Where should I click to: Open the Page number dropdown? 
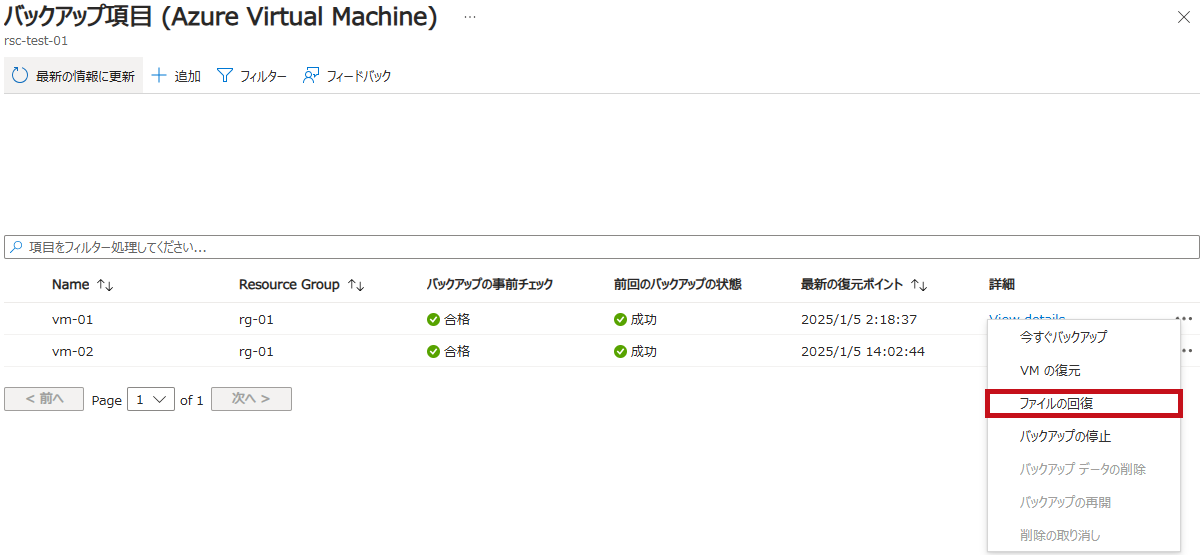pos(151,400)
